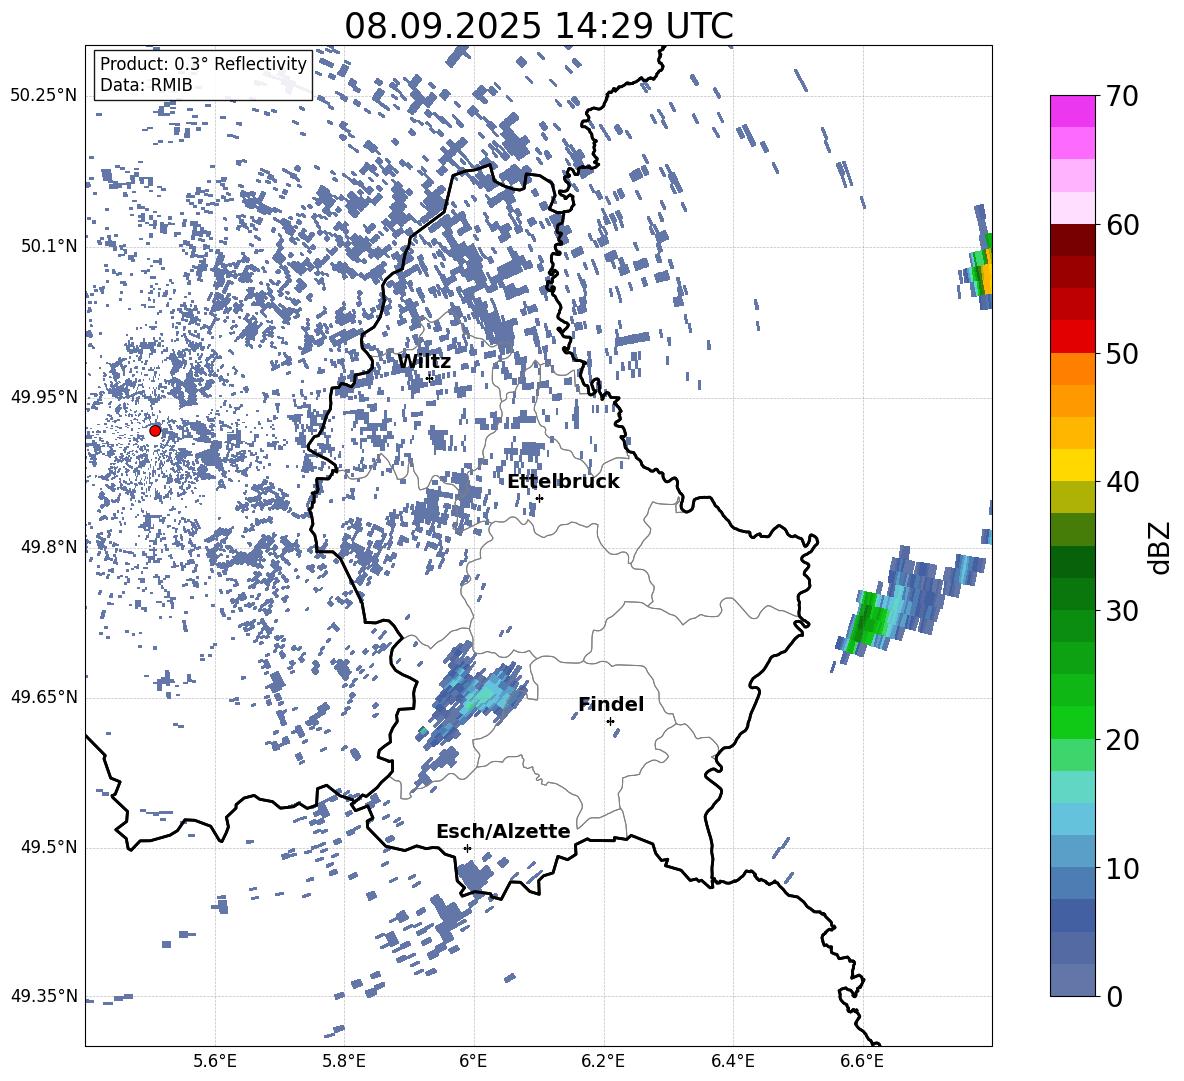Click the 6.6°E longitude label
The height and width of the screenshot is (1081, 1184).
tap(862, 1062)
